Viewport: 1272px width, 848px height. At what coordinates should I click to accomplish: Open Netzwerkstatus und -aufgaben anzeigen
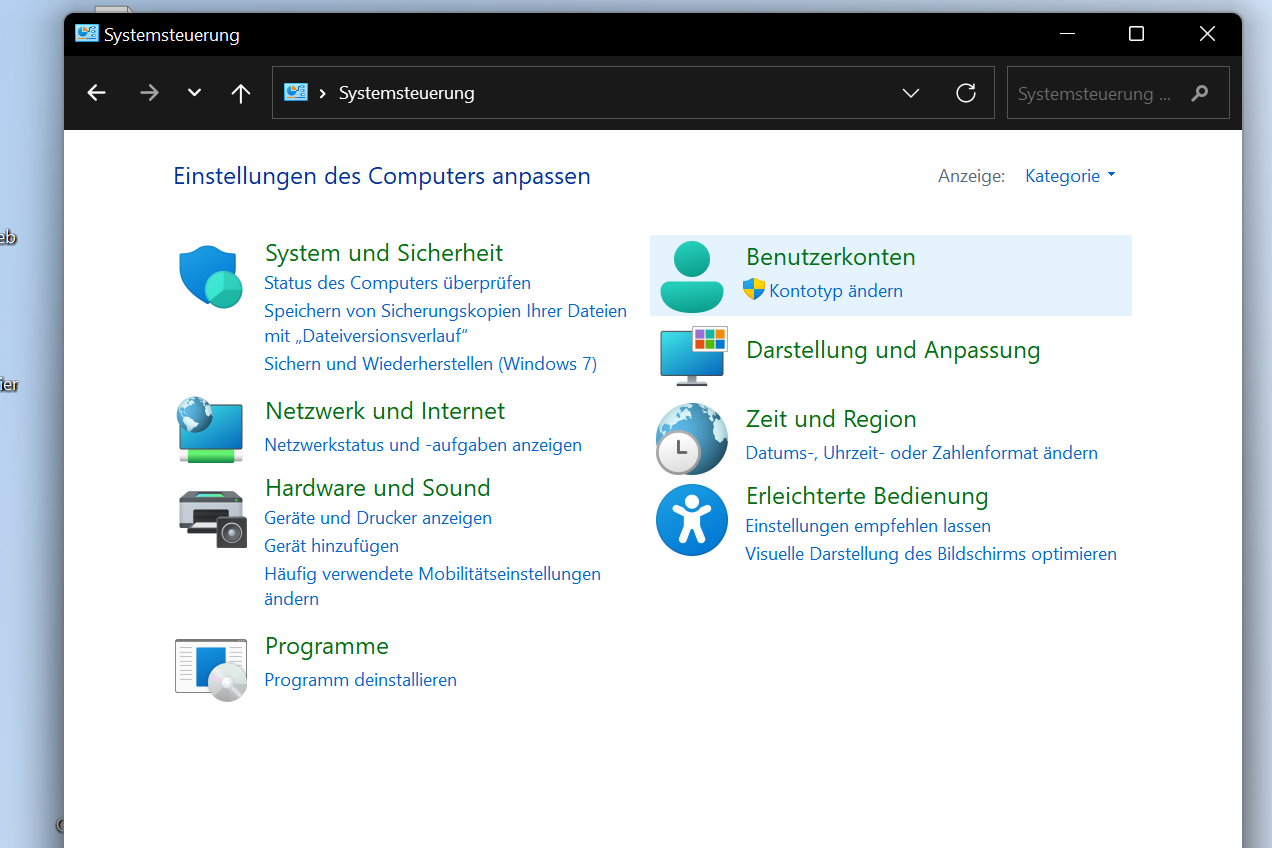point(423,445)
